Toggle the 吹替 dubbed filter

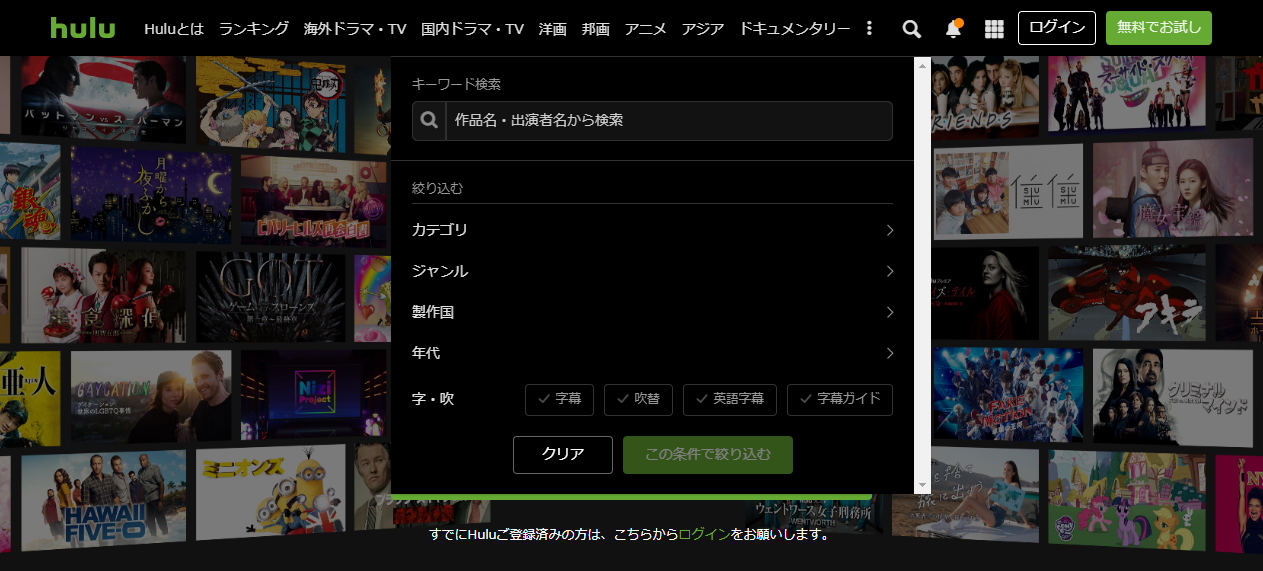pyautogui.click(x=638, y=399)
